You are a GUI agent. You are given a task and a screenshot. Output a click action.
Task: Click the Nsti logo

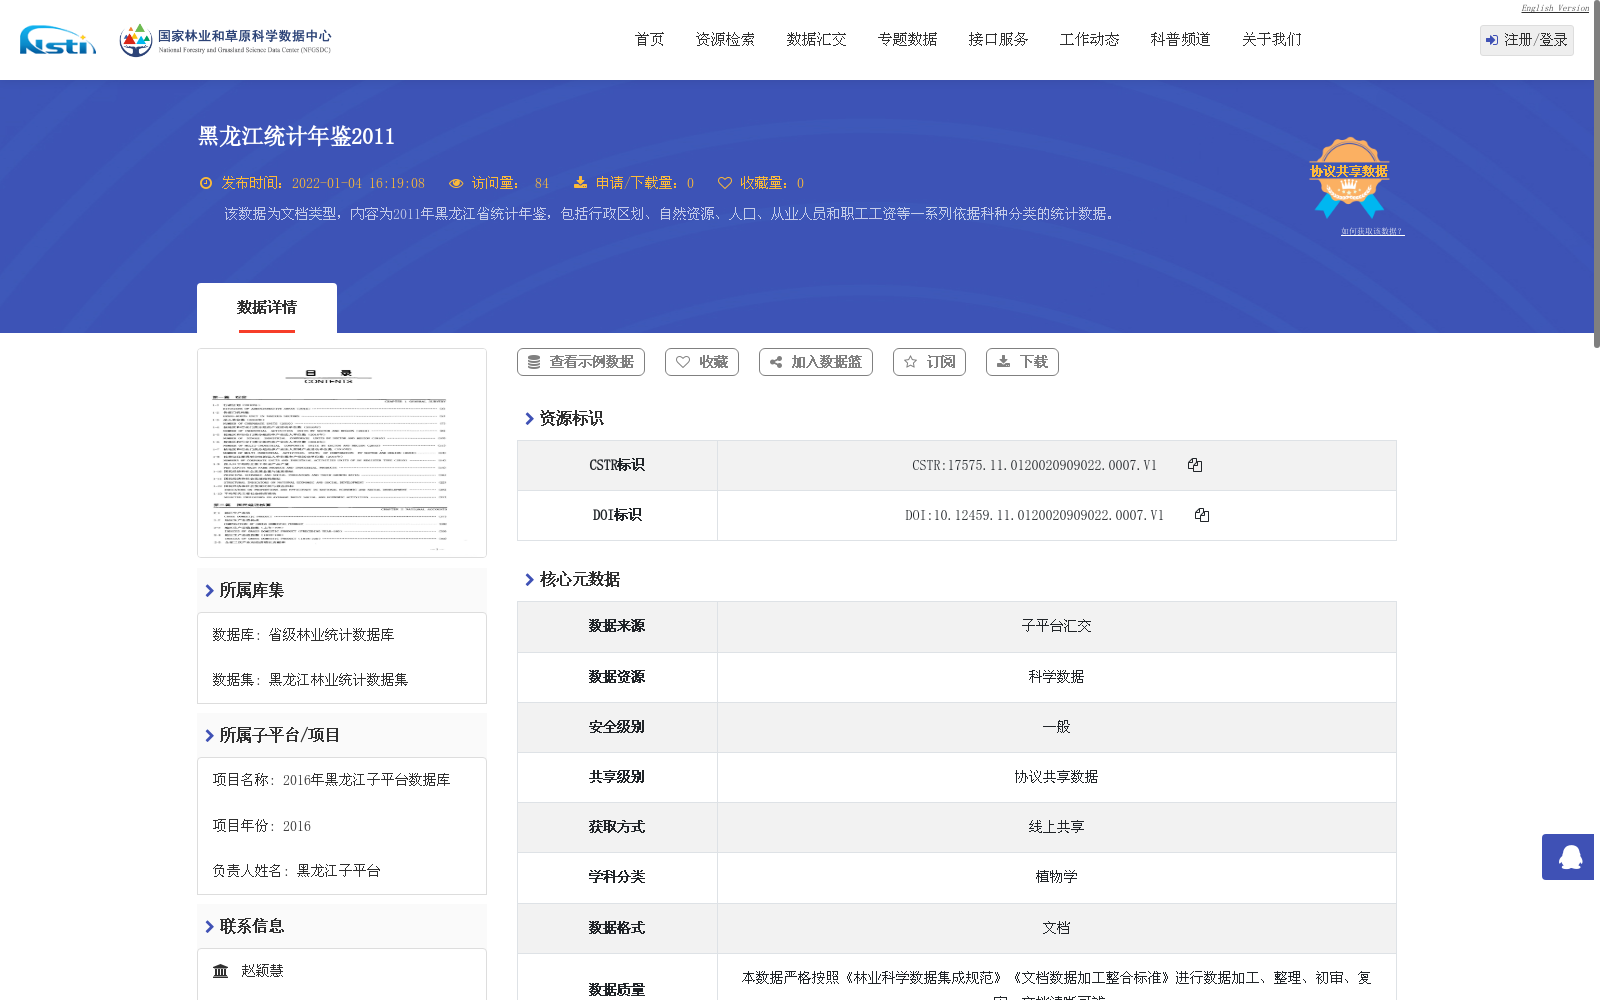point(57,41)
